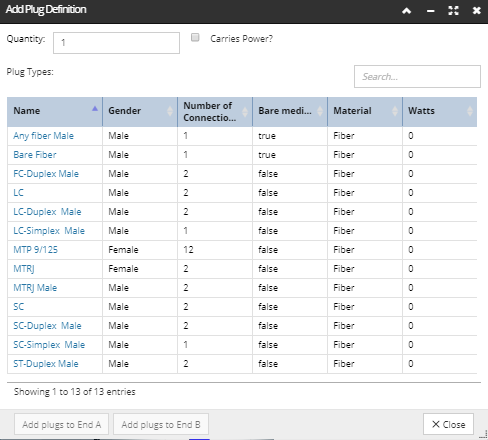The image size is (488, 440).
Task: Select the MTP 9/125 plug type
Action: point(35,250)
